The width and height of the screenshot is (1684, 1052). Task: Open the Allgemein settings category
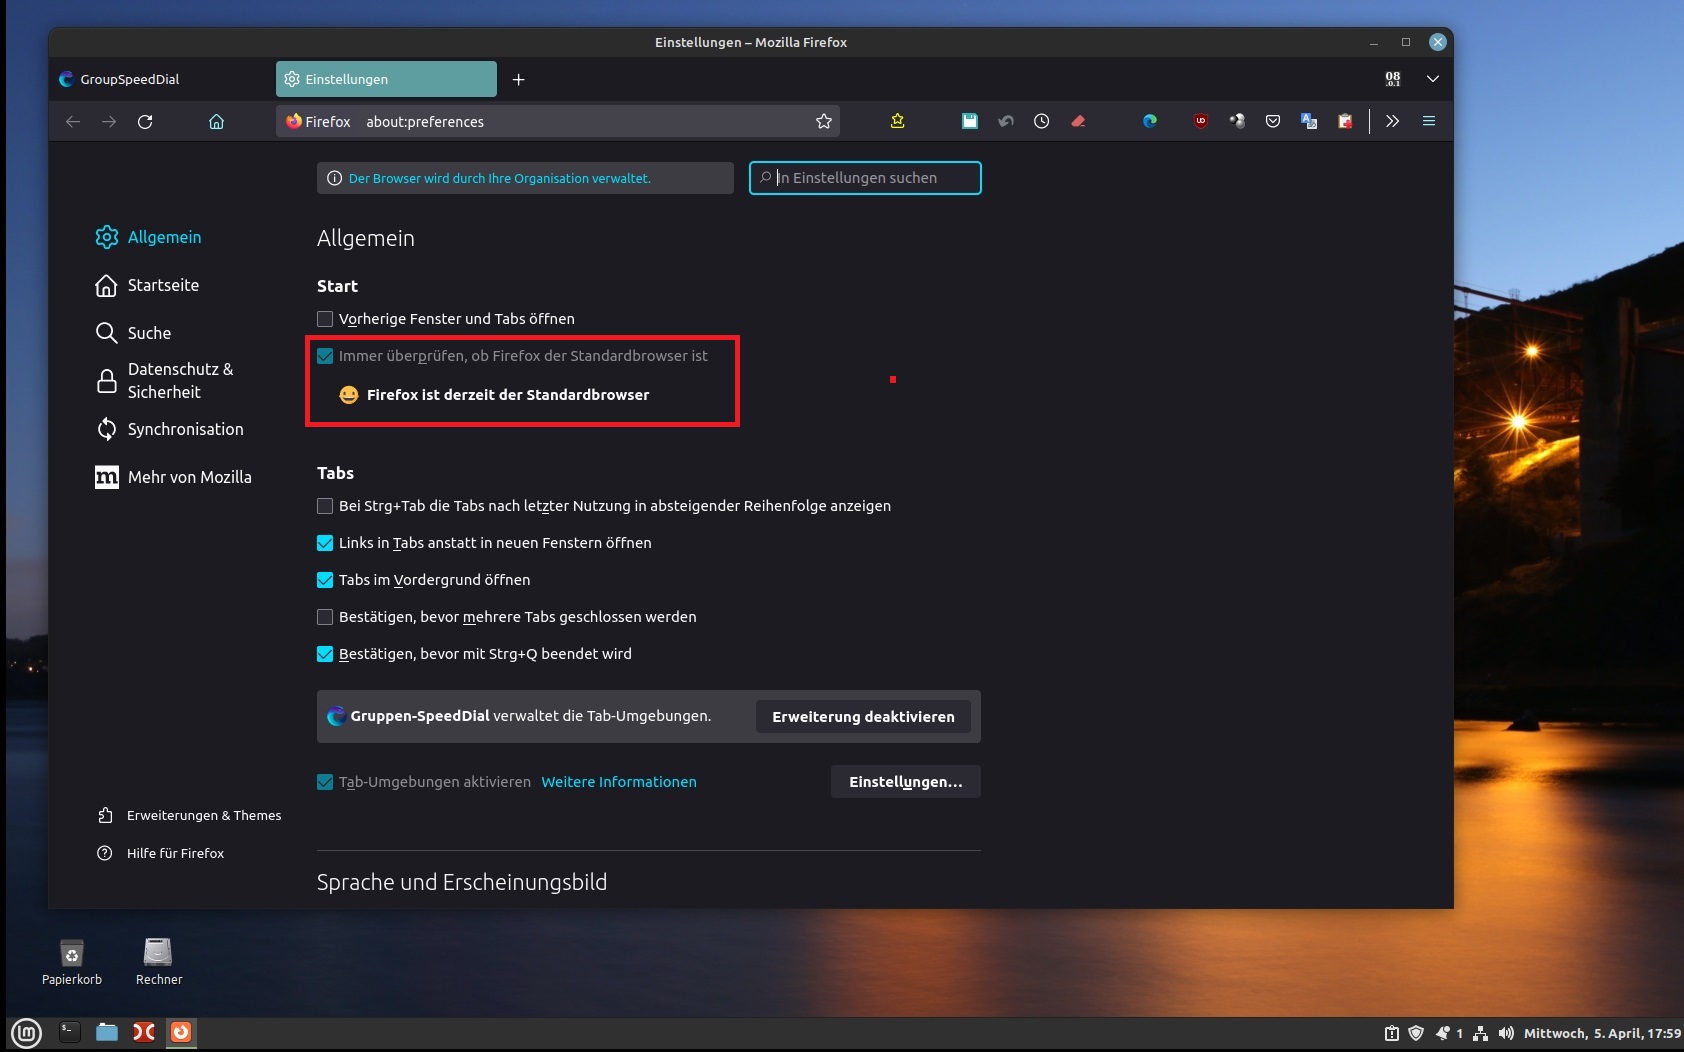148,237
